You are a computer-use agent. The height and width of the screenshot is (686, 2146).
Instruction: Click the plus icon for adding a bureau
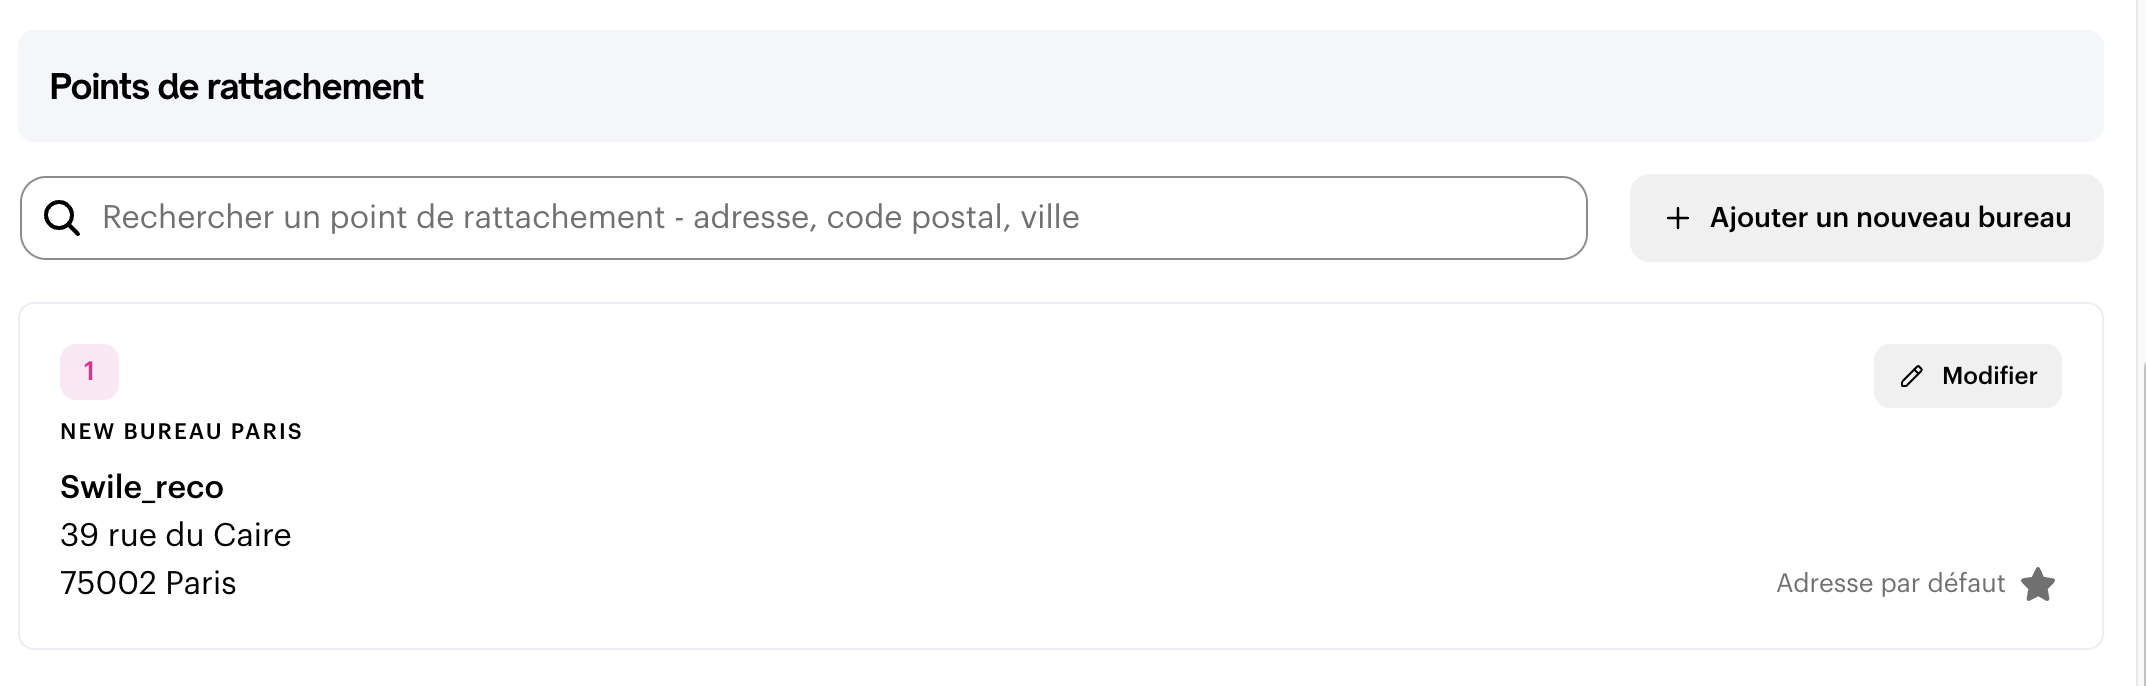coord(1678,218)
